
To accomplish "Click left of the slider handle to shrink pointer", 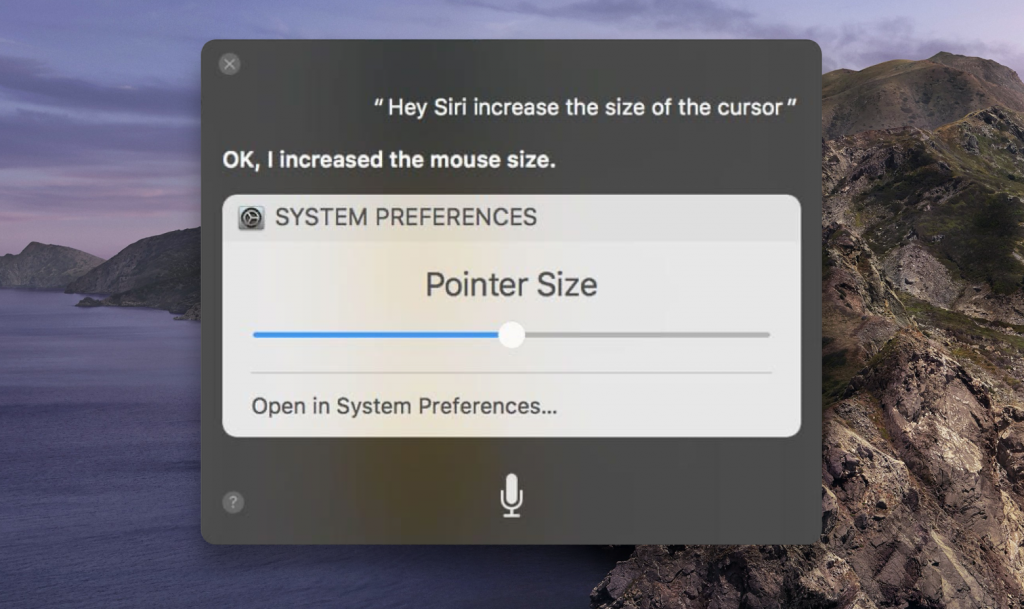I will (x=380, y=336).
